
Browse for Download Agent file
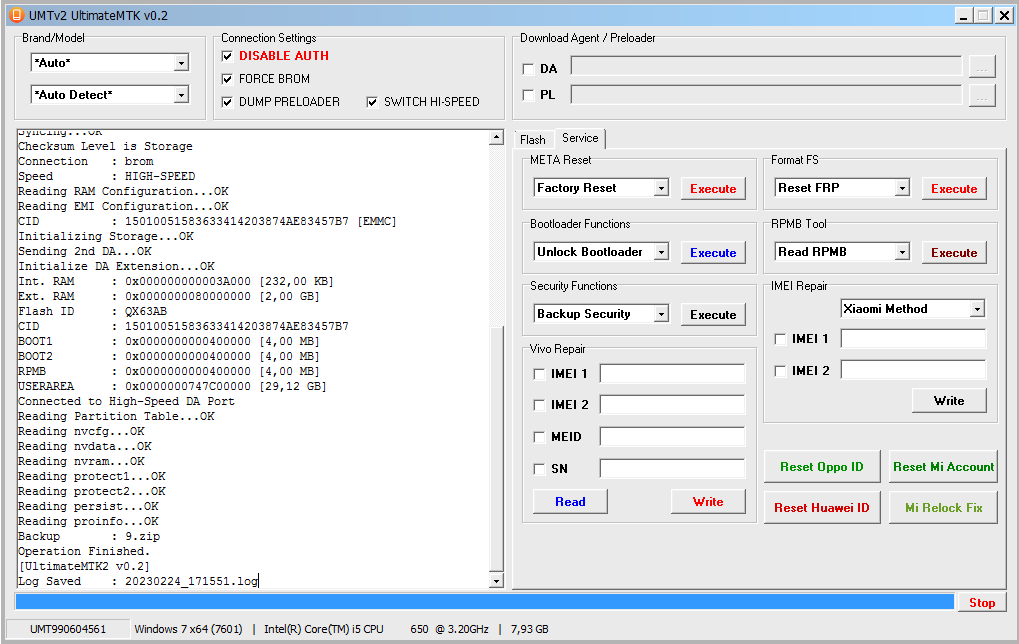click(x=982, y=67)
